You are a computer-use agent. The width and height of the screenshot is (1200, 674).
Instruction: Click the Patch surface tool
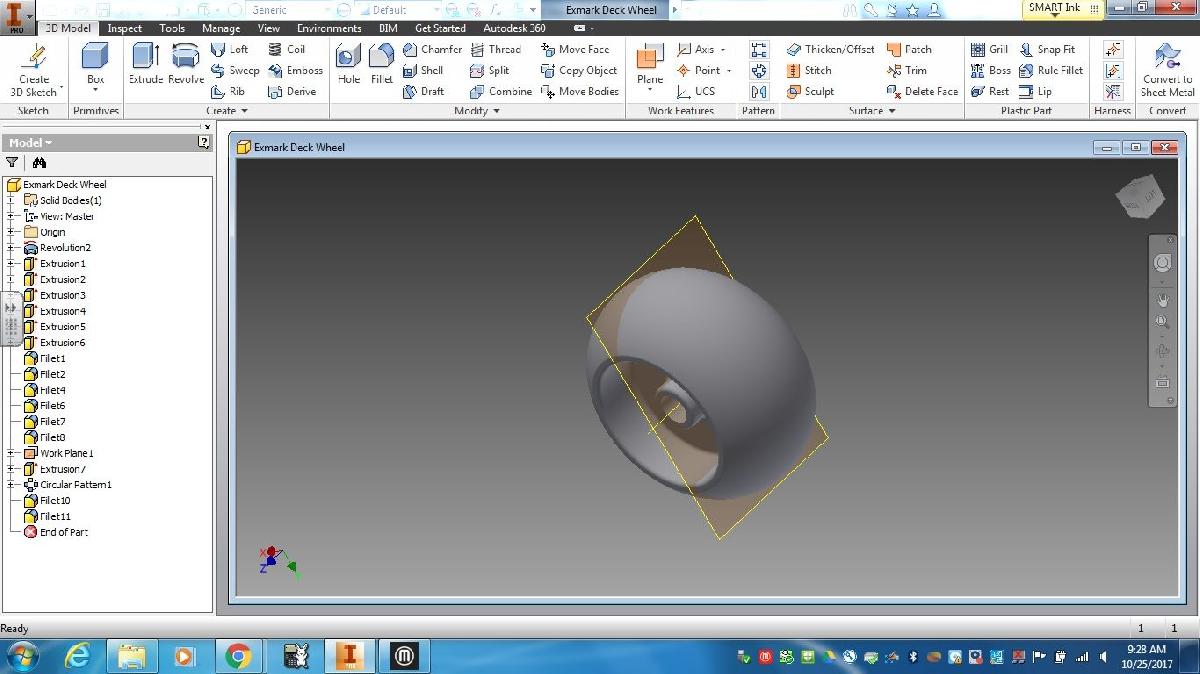pos(909,49)
